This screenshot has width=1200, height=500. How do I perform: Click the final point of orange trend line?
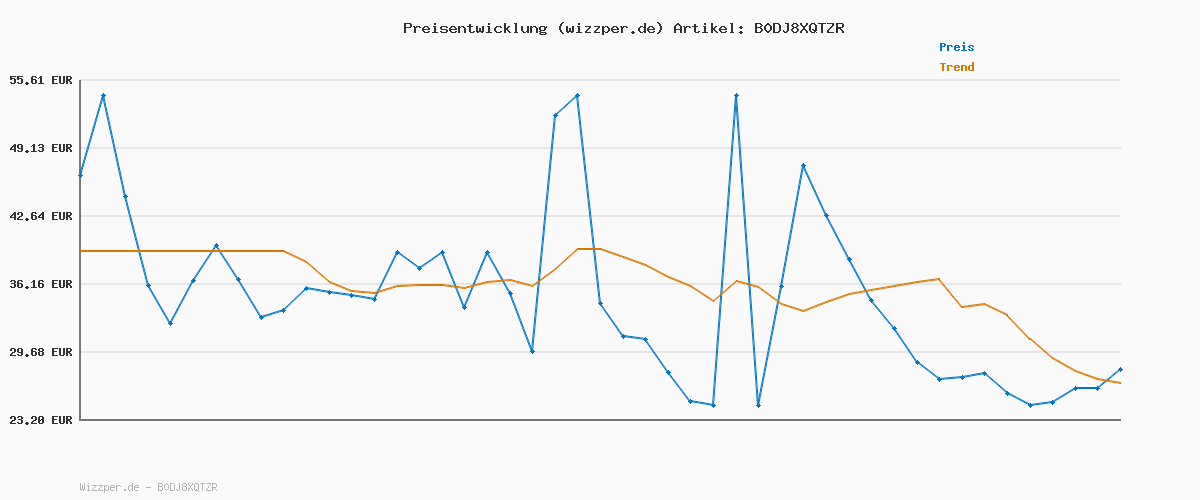pos(1120,383)
